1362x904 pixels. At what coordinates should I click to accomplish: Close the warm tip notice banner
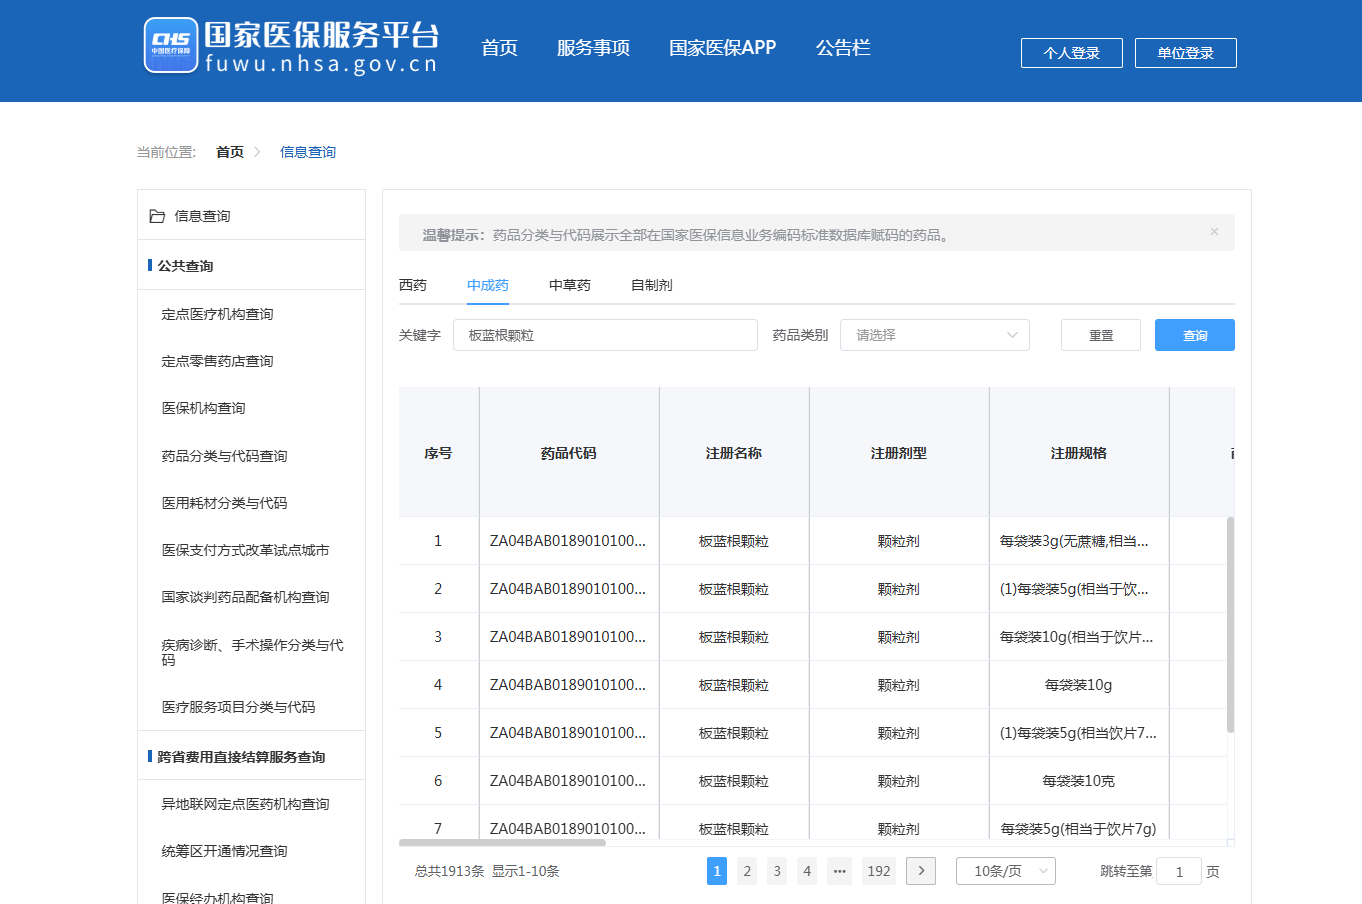[1214, 232]
